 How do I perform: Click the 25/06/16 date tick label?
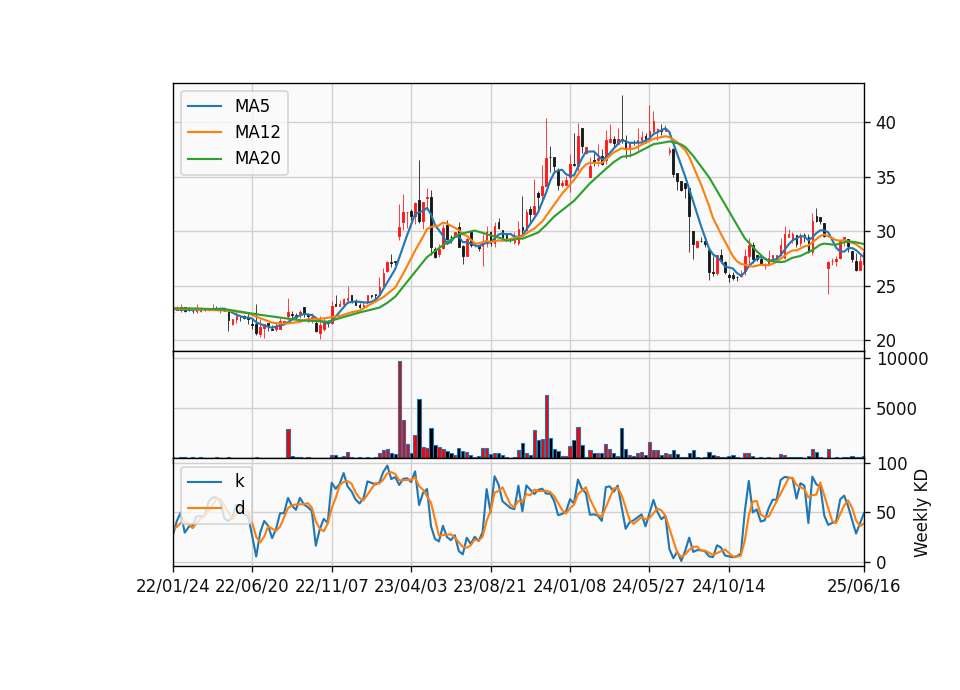click(864, 586)
